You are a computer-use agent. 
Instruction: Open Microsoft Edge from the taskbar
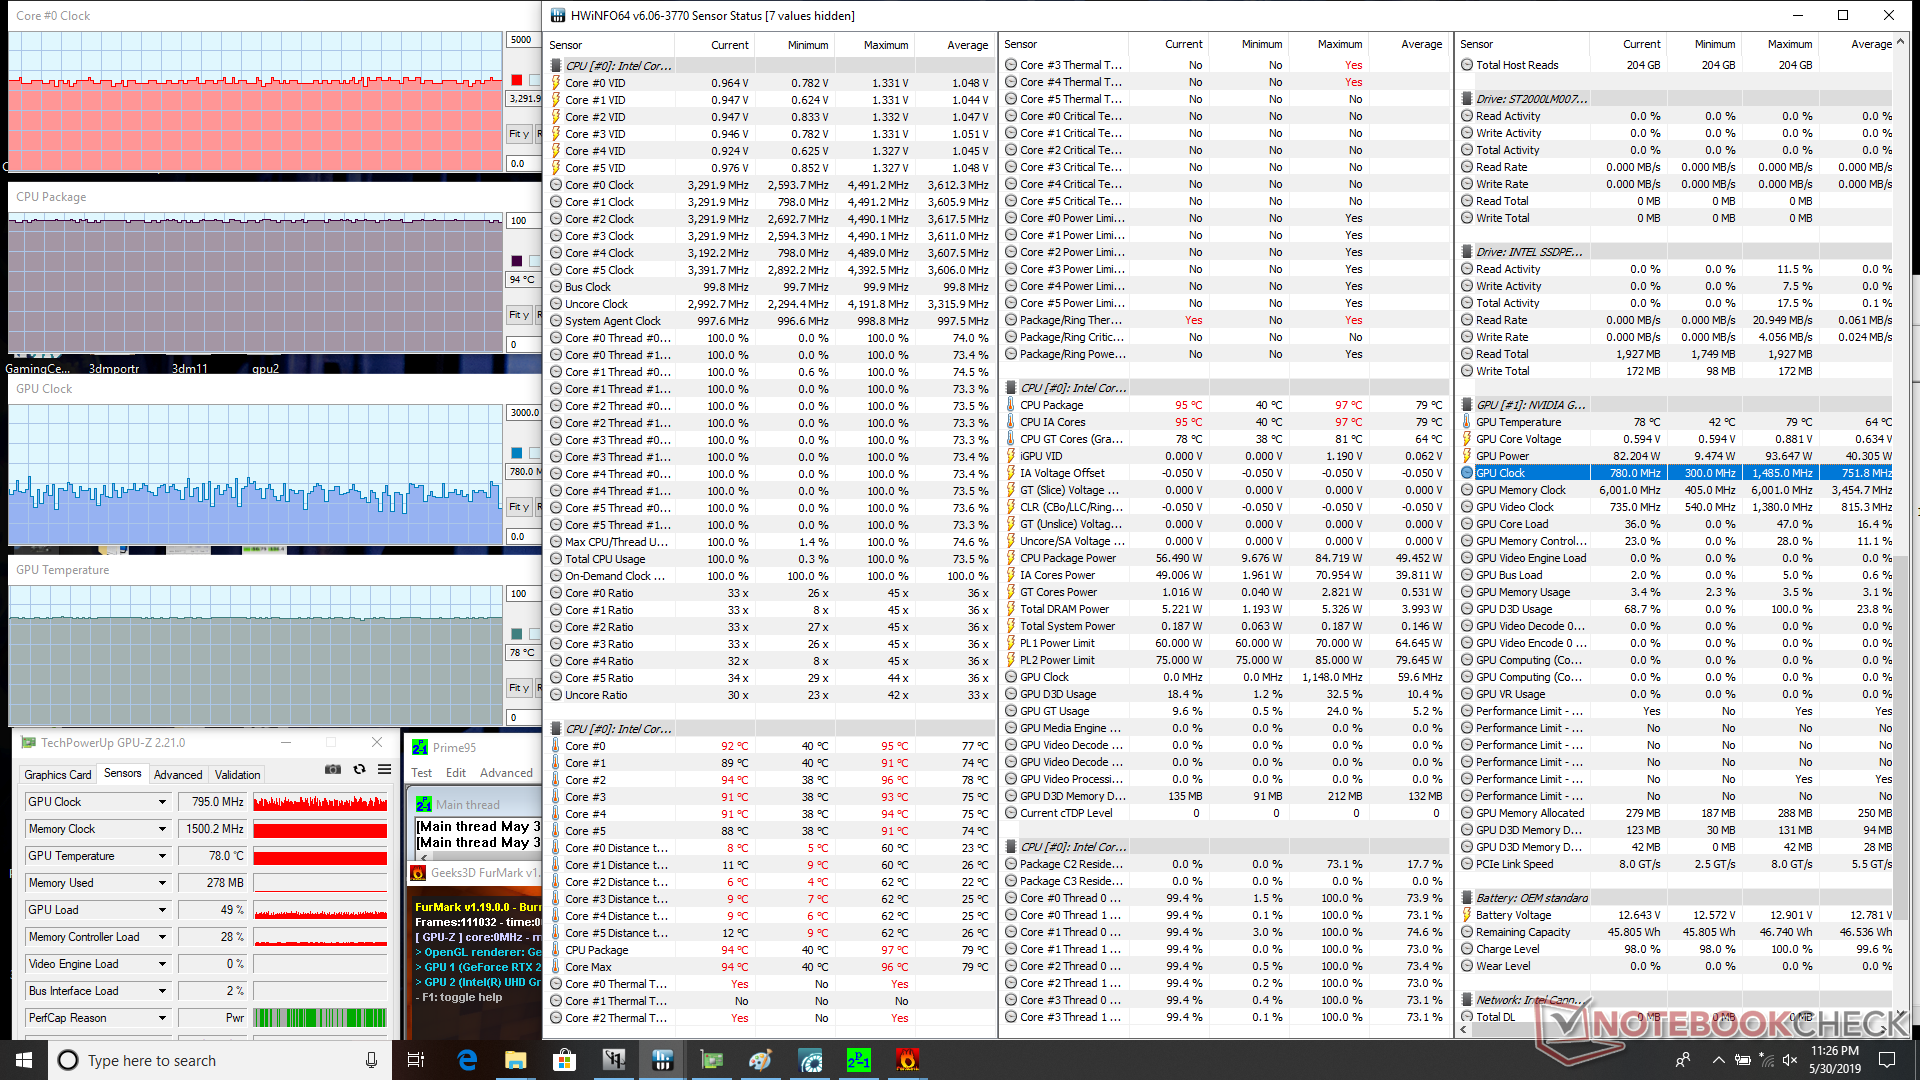[467, 1060]
